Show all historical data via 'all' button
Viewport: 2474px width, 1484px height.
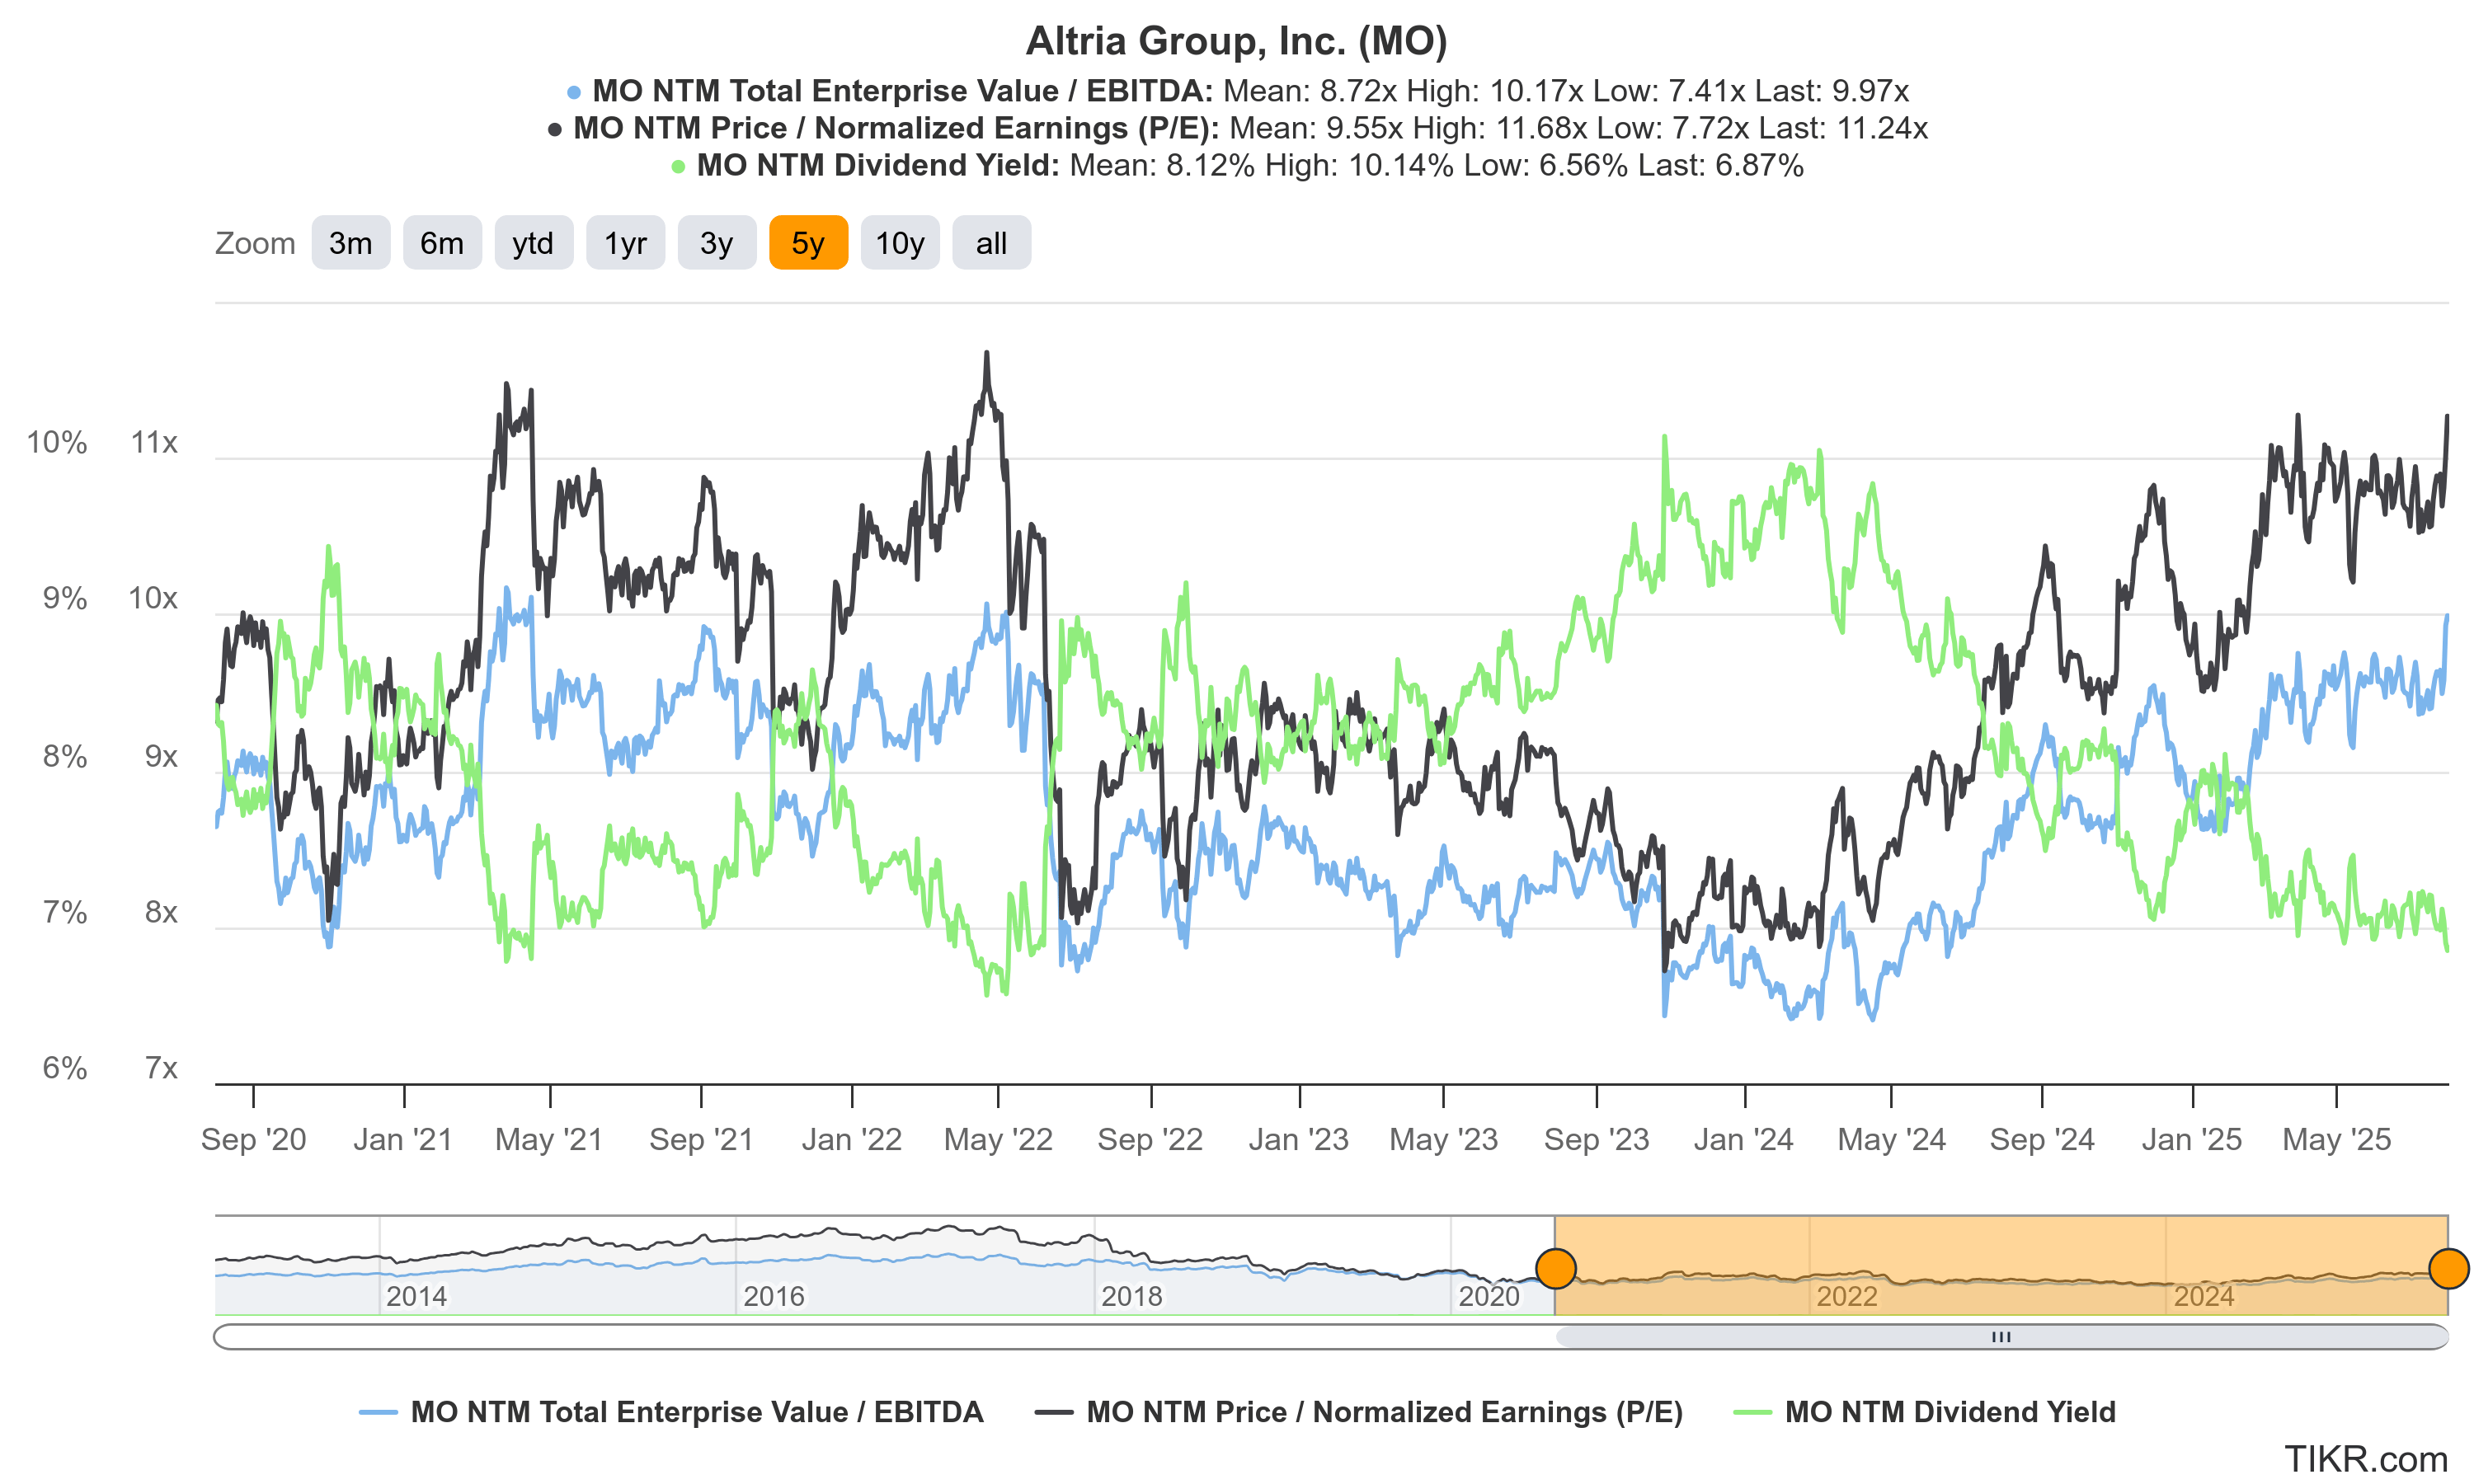pyautogui.click(x=991, y=242)
